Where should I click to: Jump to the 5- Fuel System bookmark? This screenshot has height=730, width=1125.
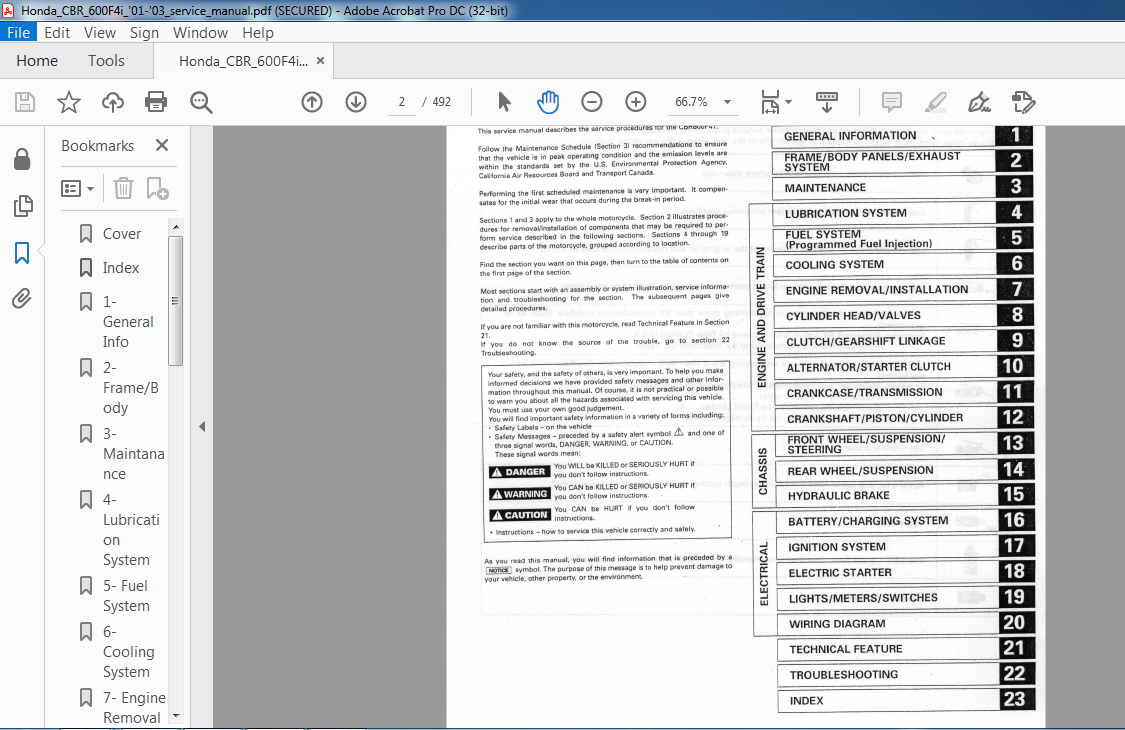[x=126, y=596]
